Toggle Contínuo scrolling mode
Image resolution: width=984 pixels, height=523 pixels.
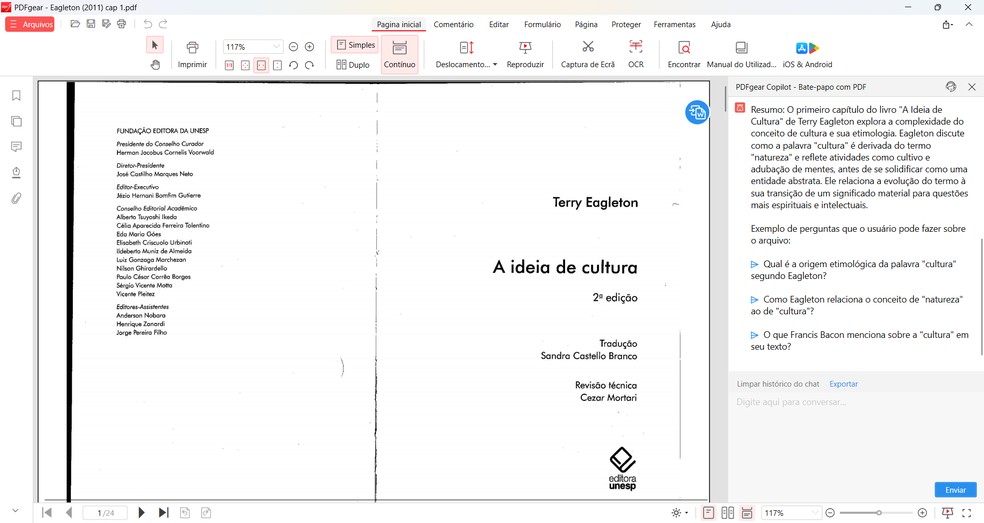399,55
